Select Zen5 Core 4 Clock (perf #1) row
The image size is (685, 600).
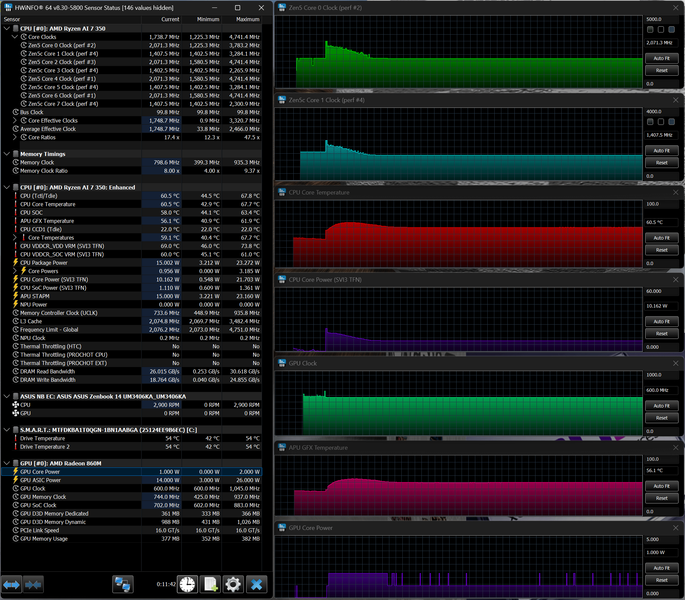(131, 79)
